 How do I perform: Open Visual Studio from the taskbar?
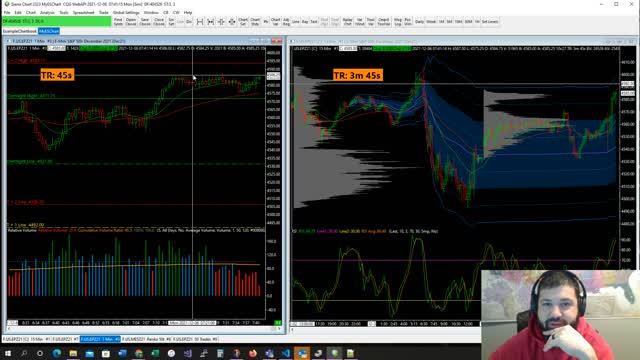188,353
